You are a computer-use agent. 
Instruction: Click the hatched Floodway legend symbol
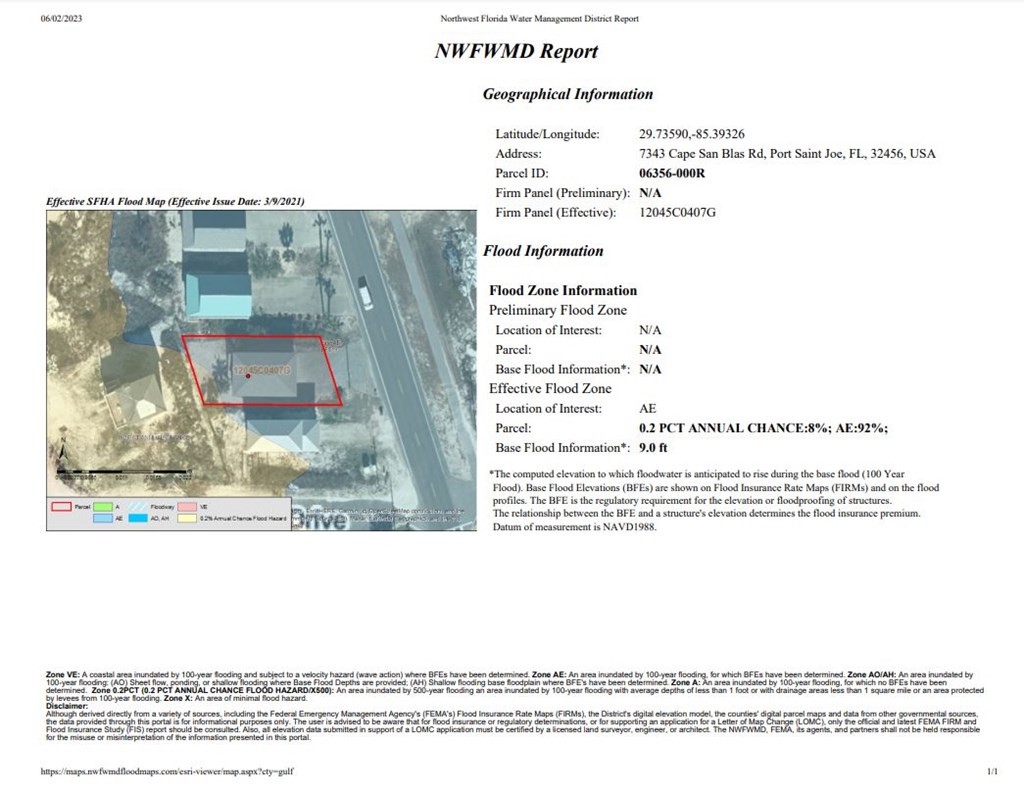(138, 507)
